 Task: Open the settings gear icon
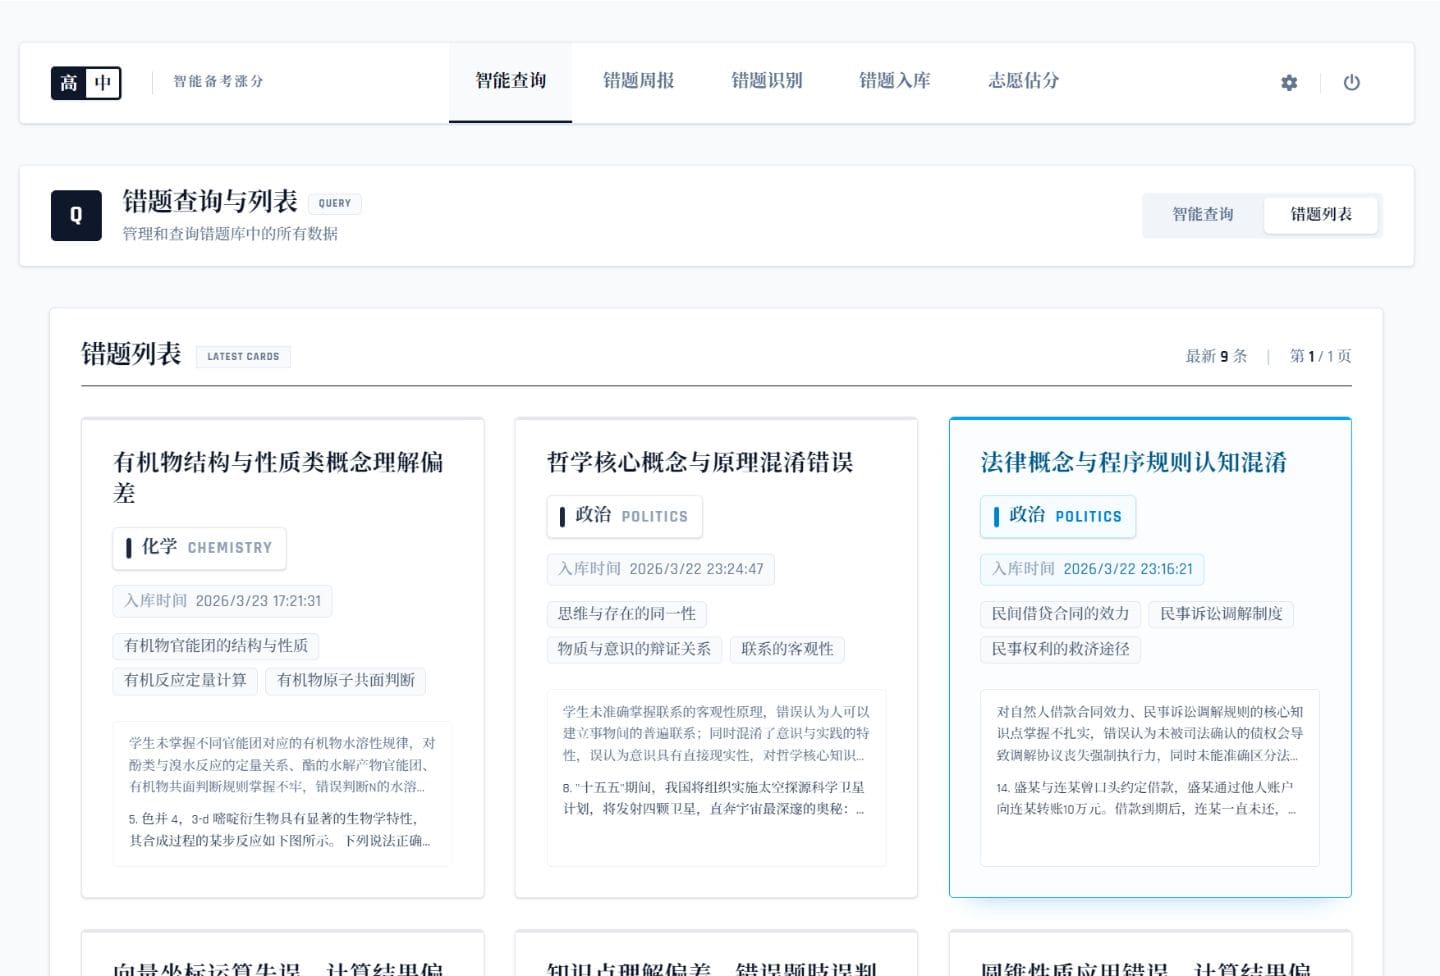click(1289, 83)
